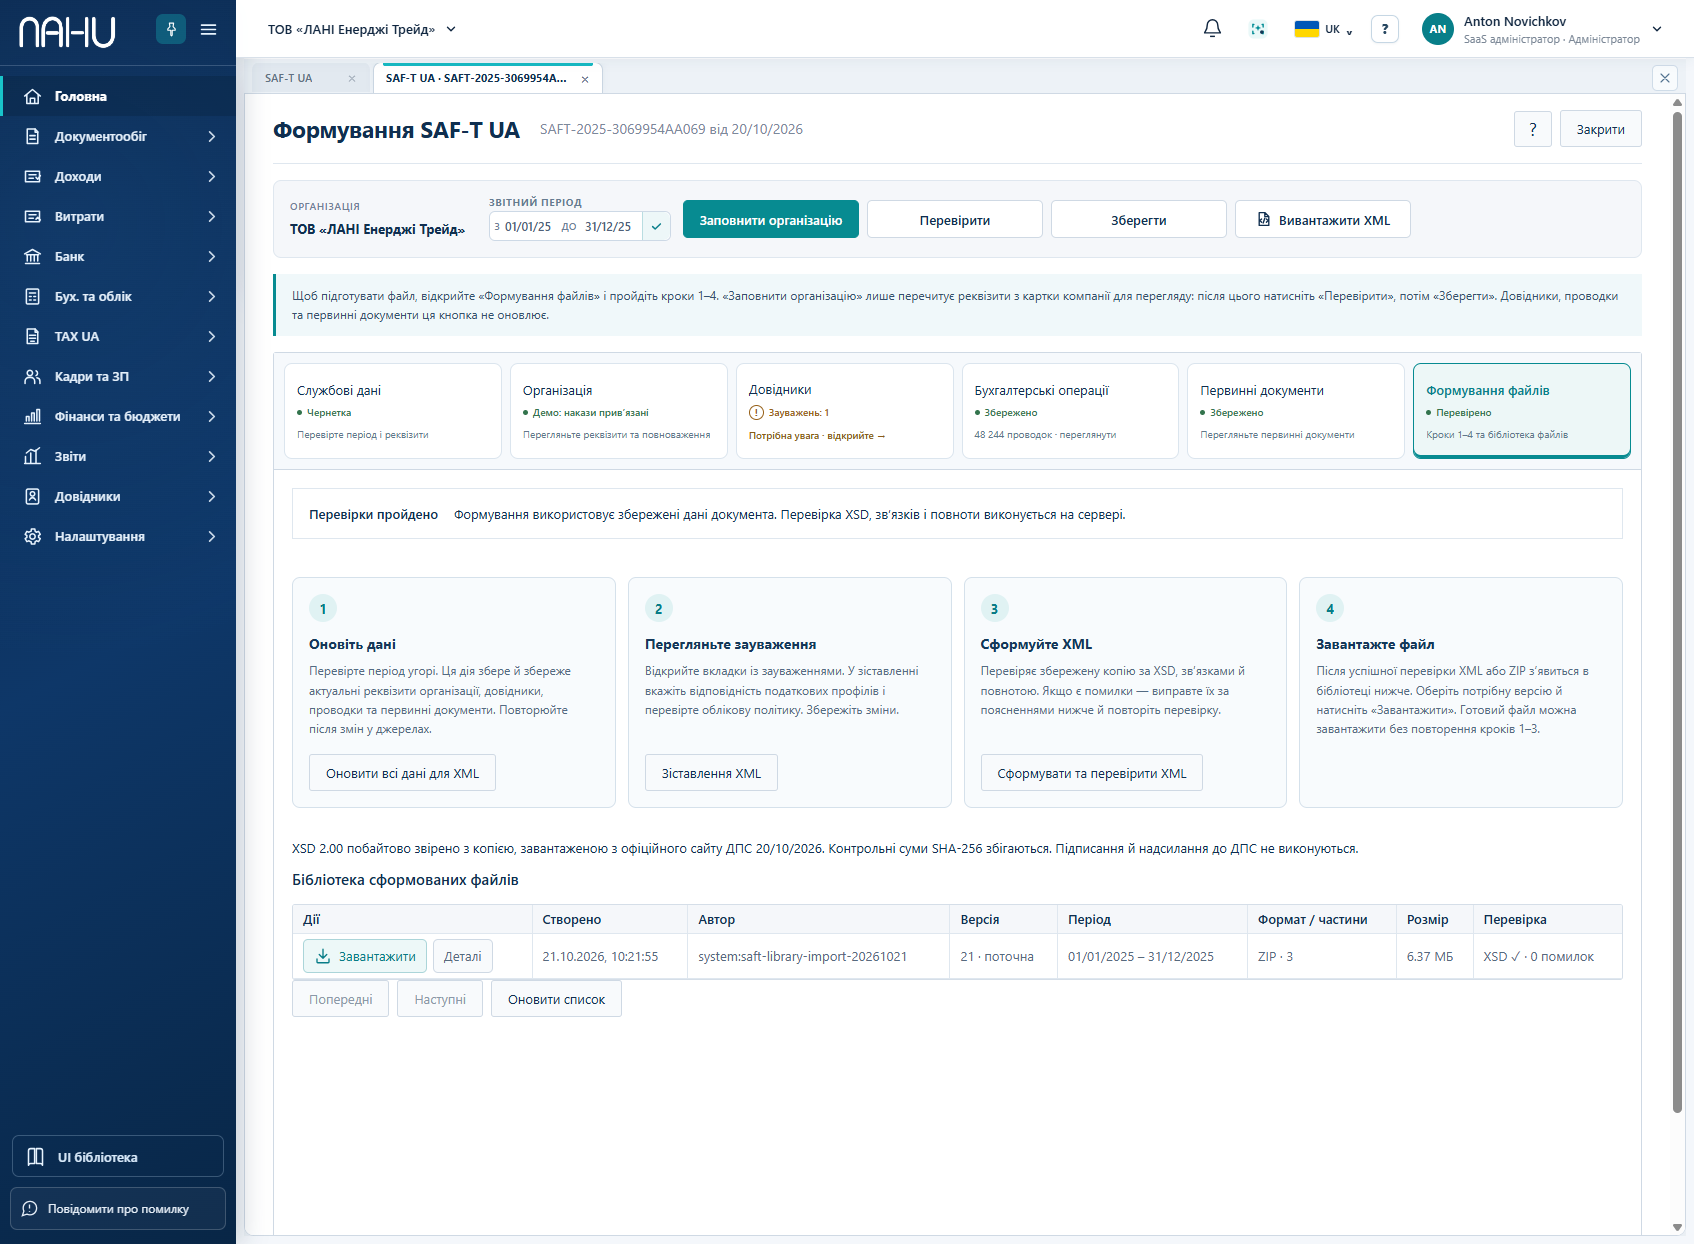Close all tabs with the x at the right of the tab bar
Image resolution: width=1694 pixels, height=1244 pixels.
pos(1665,77)
